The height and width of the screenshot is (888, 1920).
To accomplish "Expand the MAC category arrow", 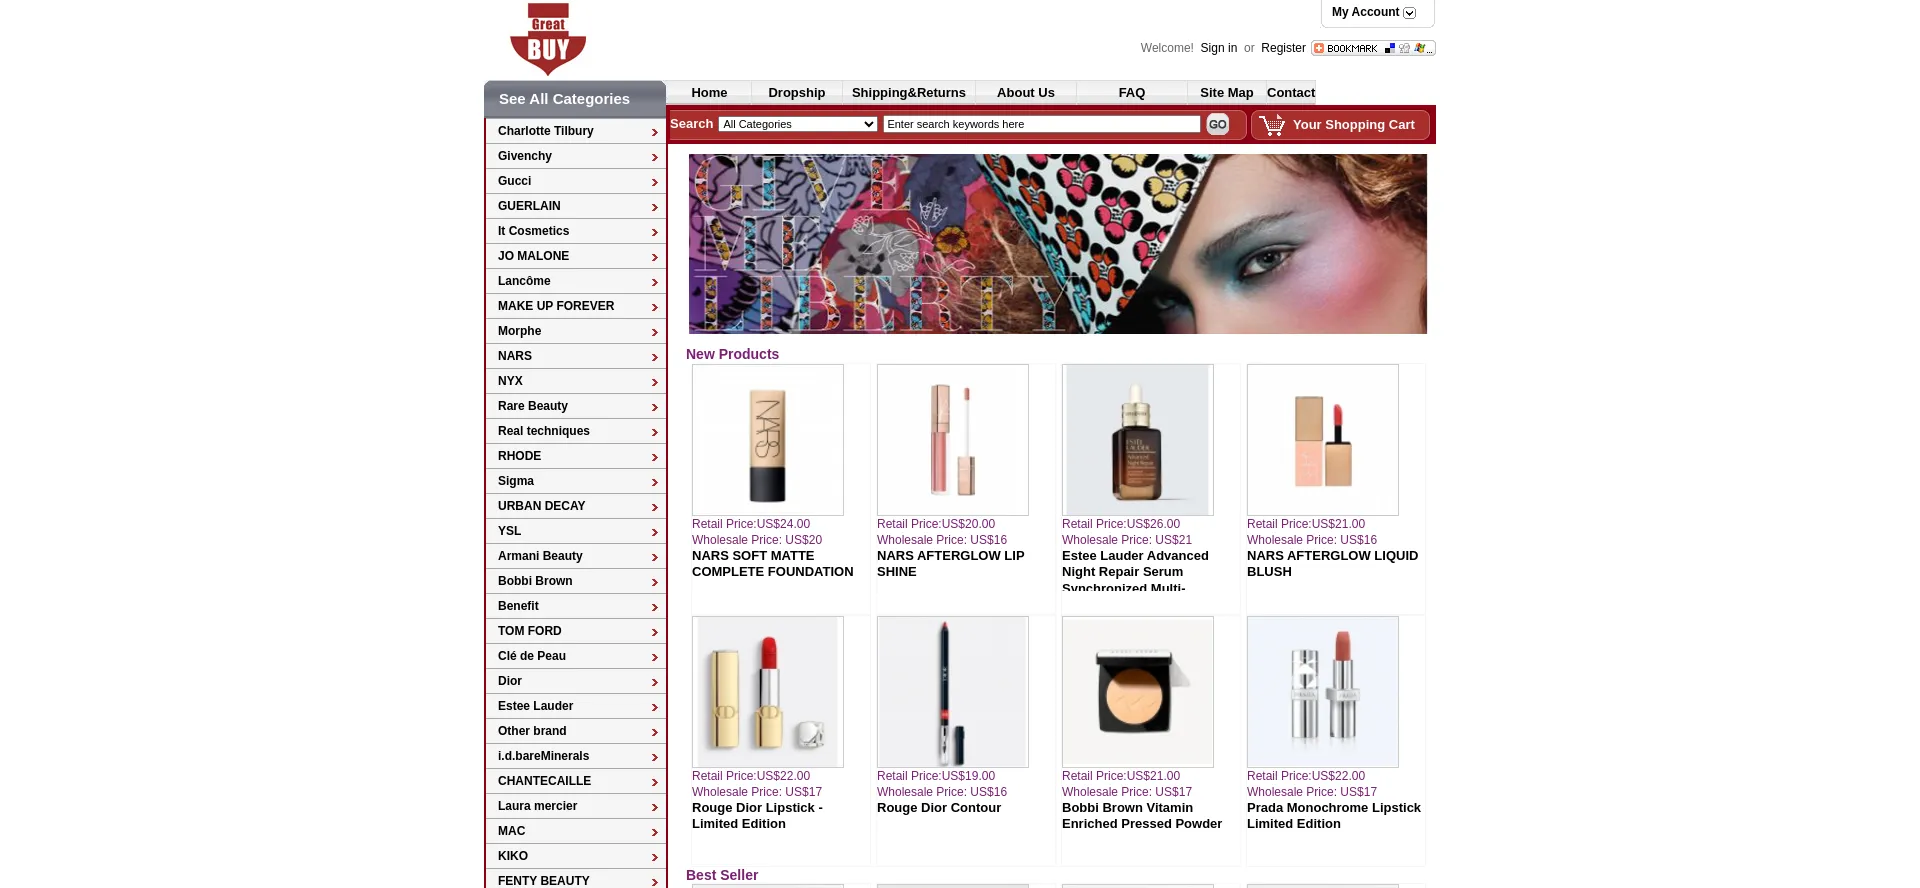I will click(655, 832).
